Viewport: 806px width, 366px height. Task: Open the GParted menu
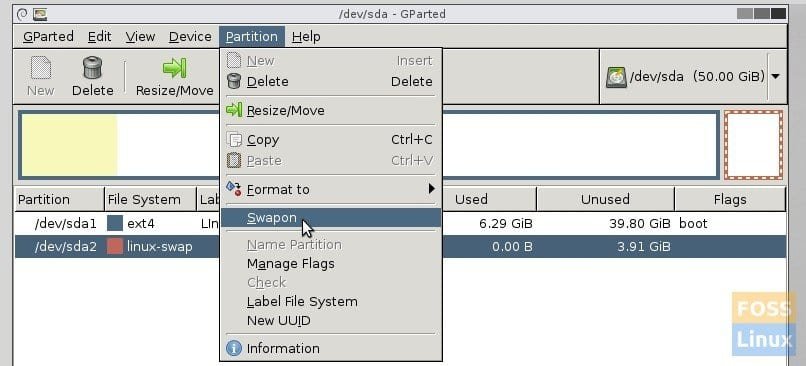(48, 36)
